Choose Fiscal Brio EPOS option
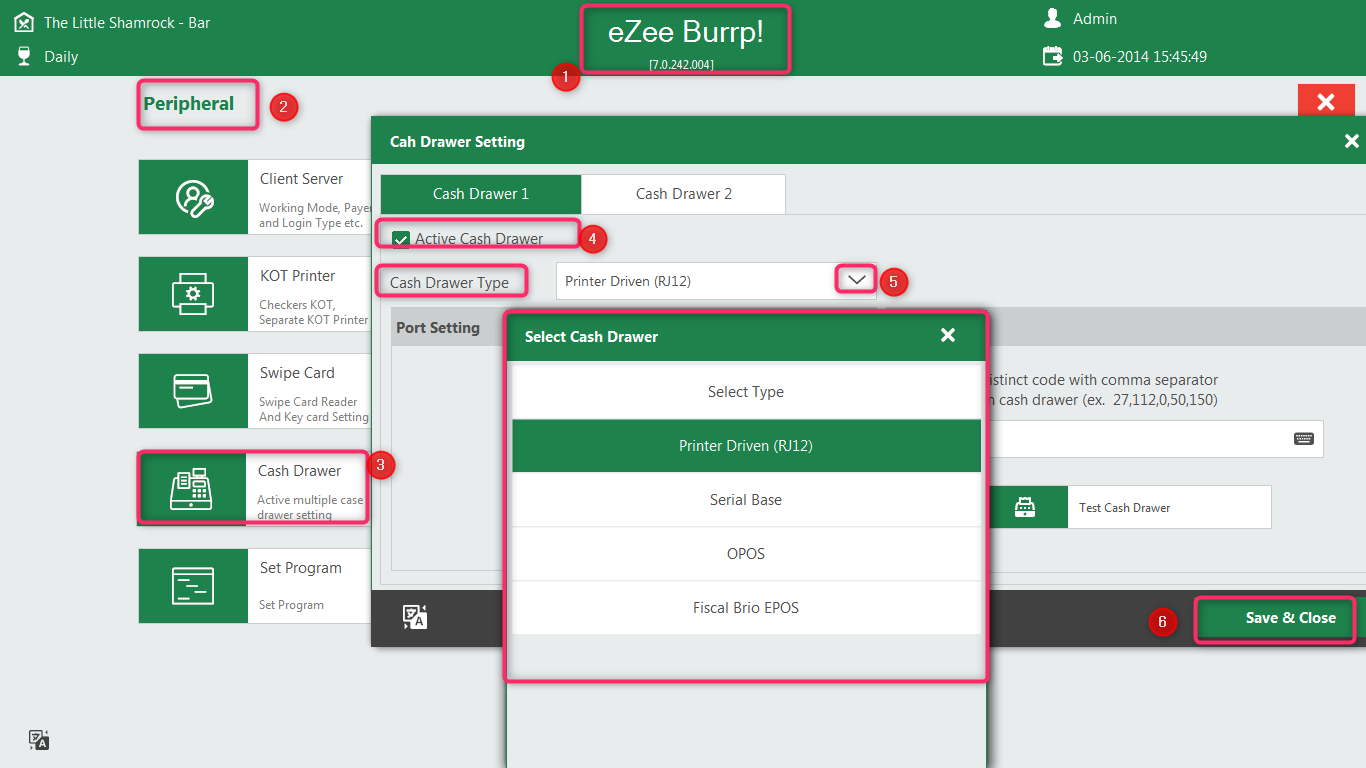 click(x=746, y=608)
